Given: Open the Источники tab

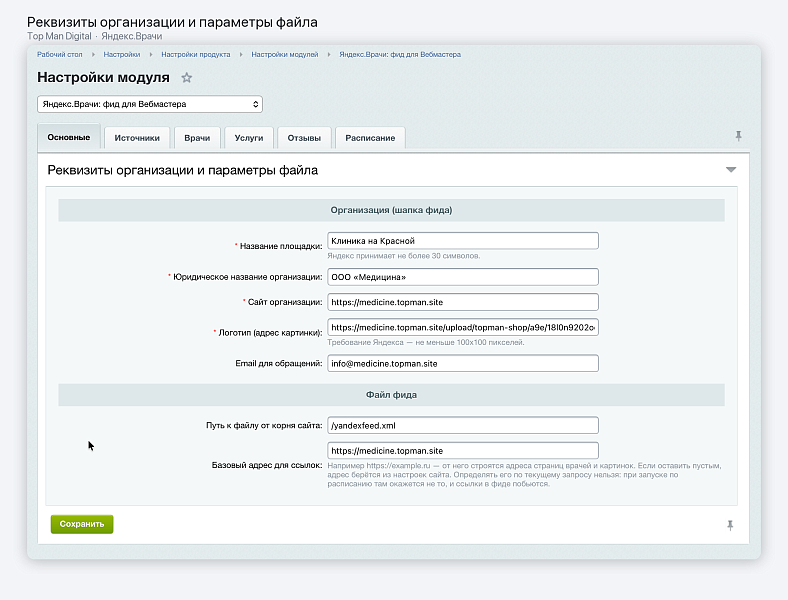Looking at the screenshot, I should coord(137,138).
